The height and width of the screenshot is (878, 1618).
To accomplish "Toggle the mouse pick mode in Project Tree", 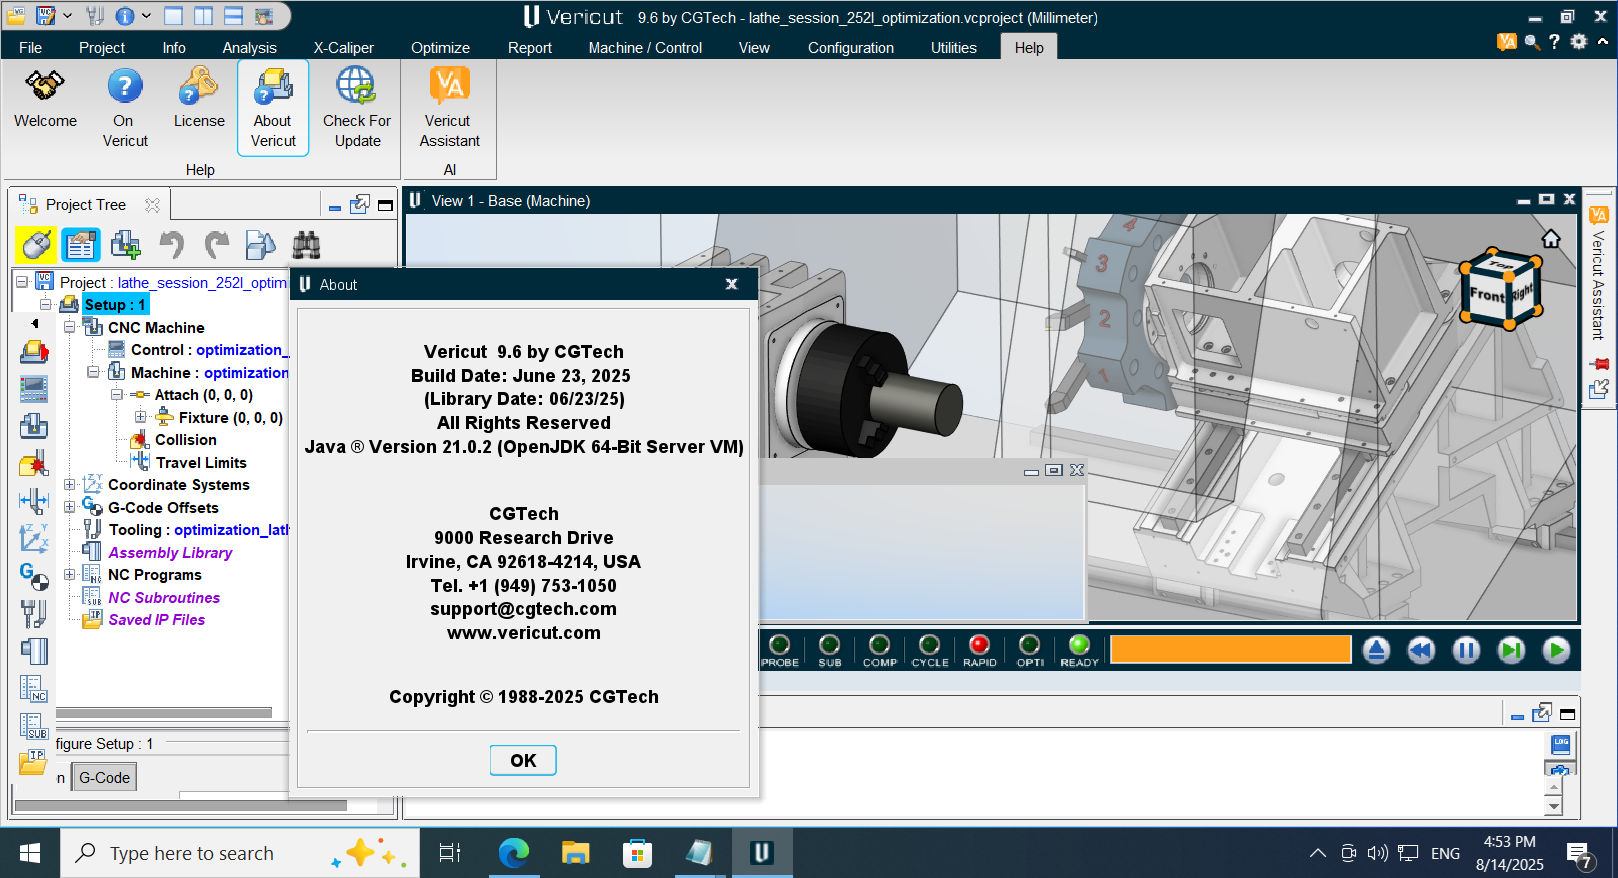I will pyautogui.click(x=35, y=244).
